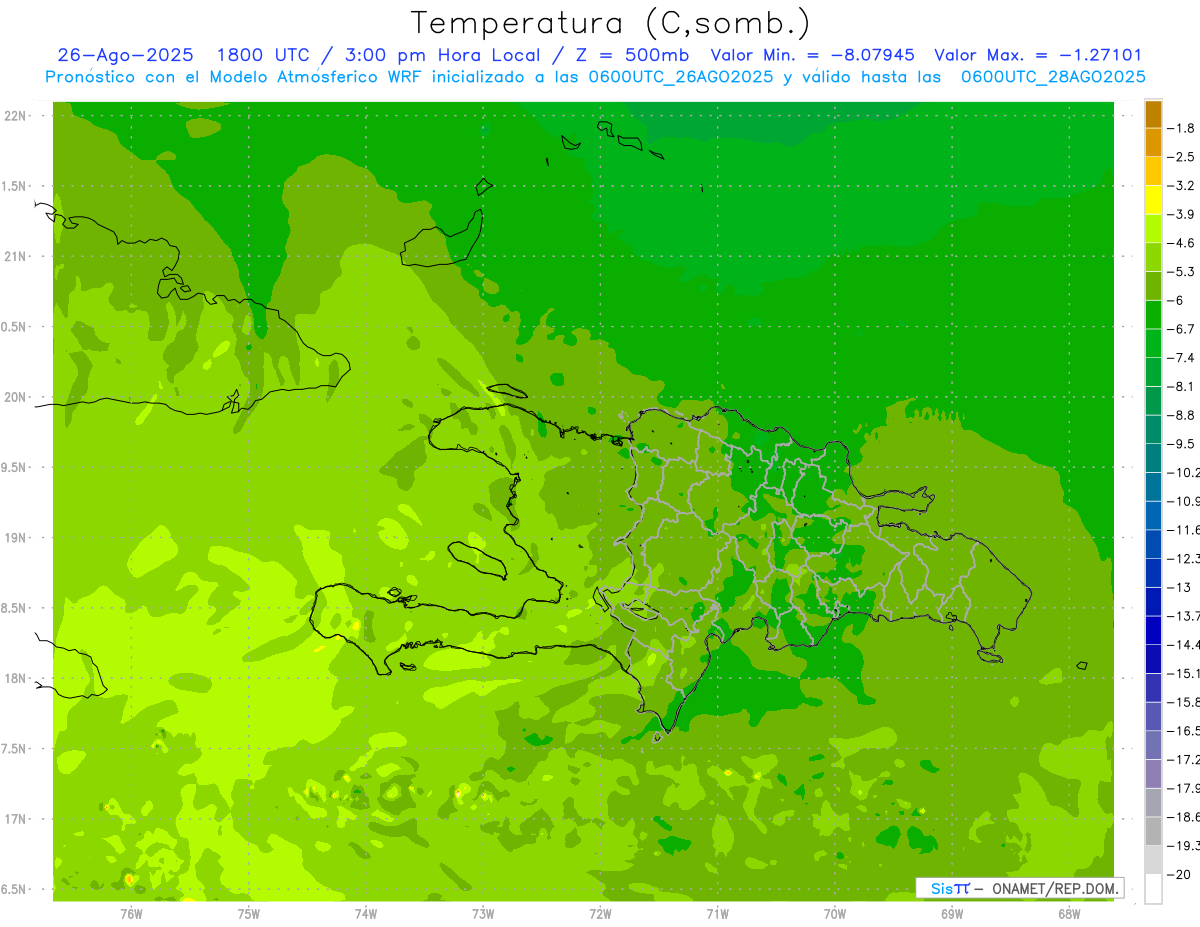Viewport: 1200px width, 927px height.
Task: Click the '73W' longitude axis label
Action: coord(483,914)
